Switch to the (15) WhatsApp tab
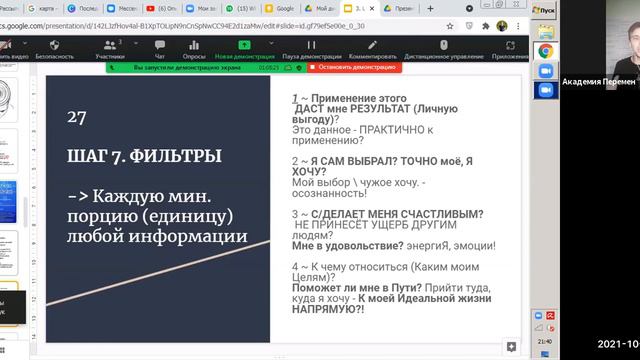 click(x=241, y=9)
